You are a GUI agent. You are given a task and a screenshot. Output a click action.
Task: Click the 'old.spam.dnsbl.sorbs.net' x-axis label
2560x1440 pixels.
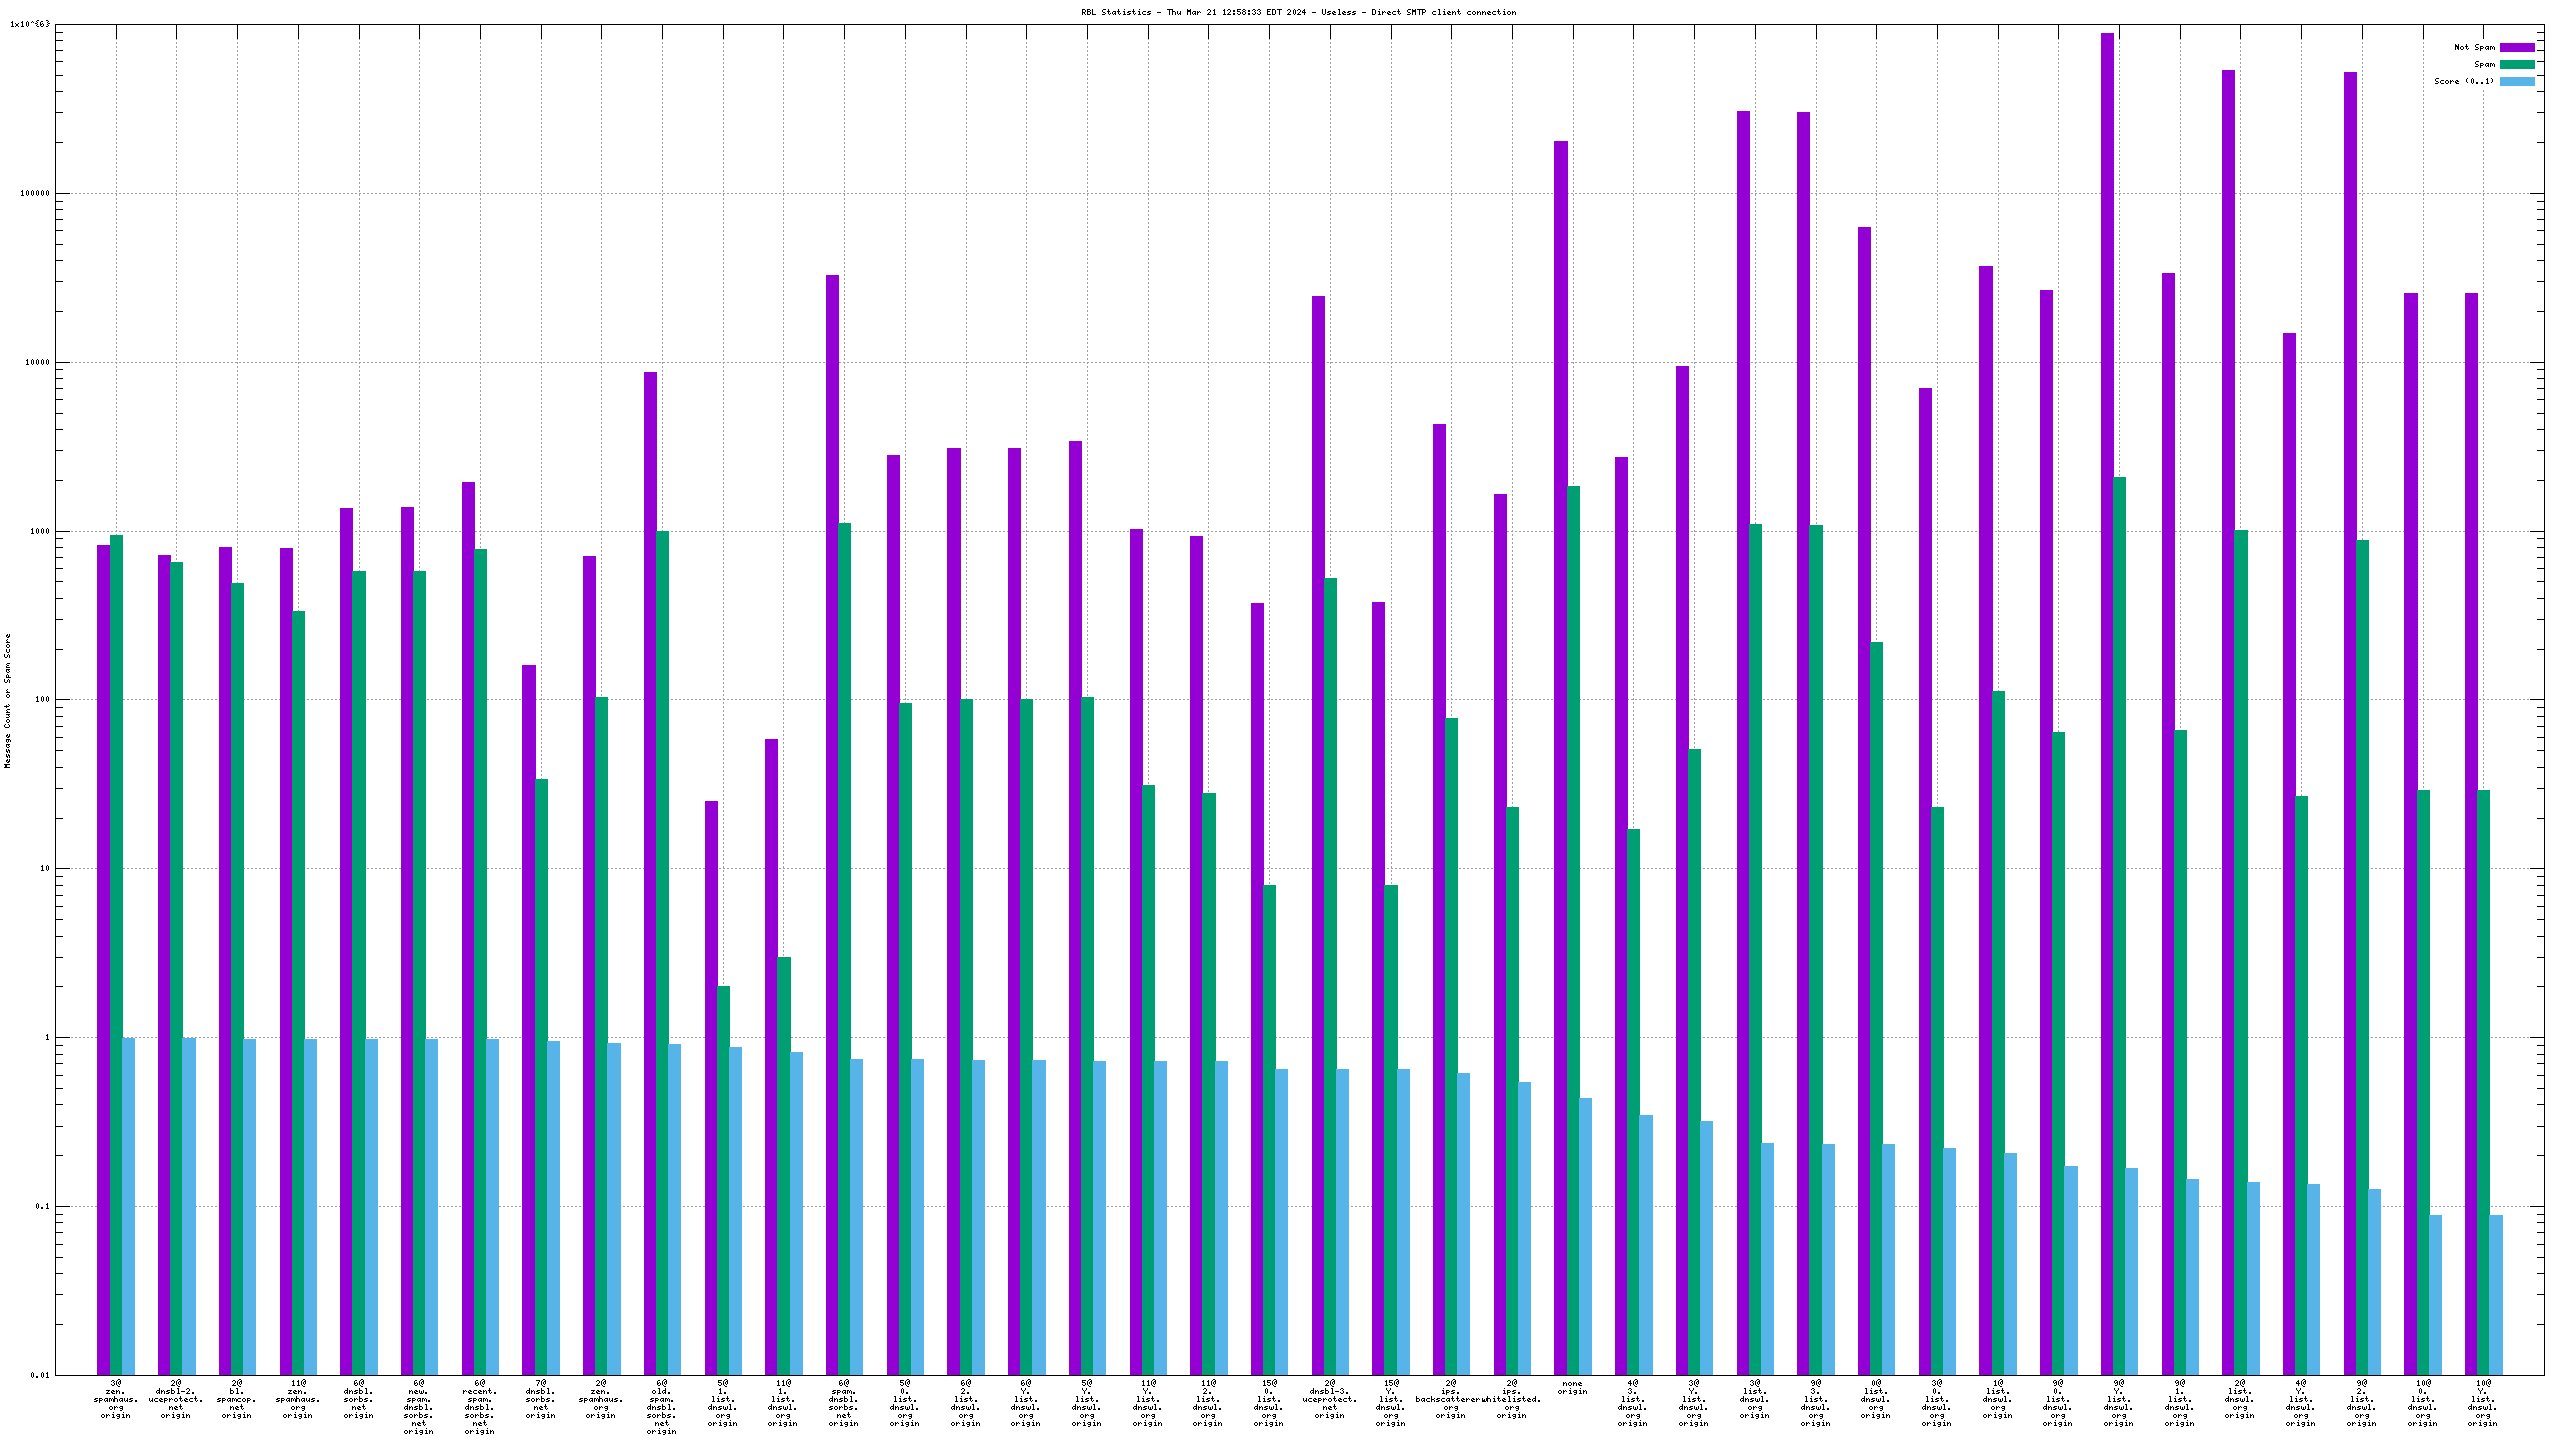661,1407
